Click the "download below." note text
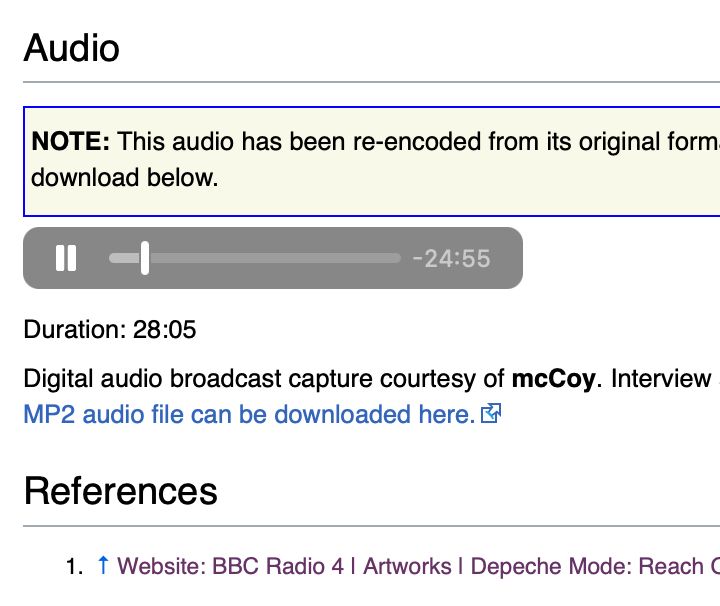This screenshot has width=720, height=606. [x=124, y=177]
